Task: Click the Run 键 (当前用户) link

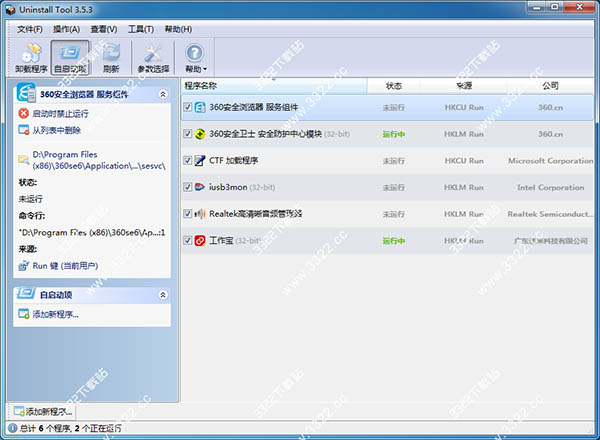Action: [x=65, y=266]
